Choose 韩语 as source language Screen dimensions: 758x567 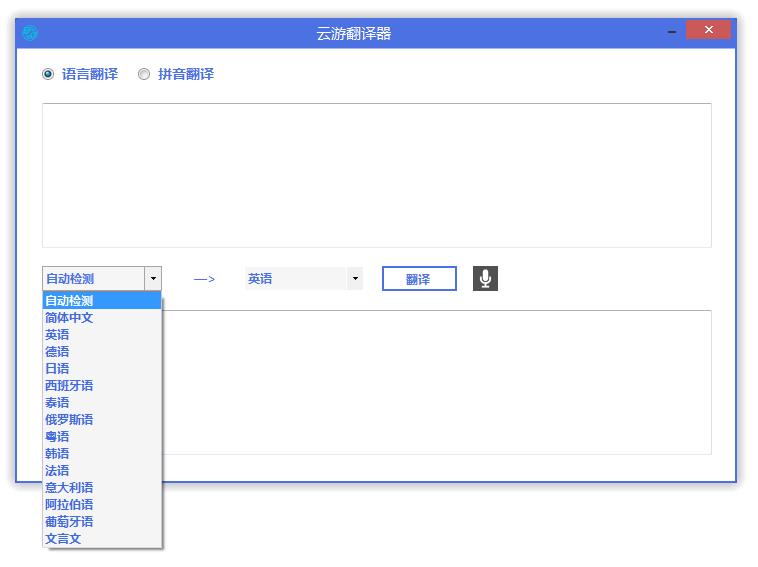pos(57,454)
